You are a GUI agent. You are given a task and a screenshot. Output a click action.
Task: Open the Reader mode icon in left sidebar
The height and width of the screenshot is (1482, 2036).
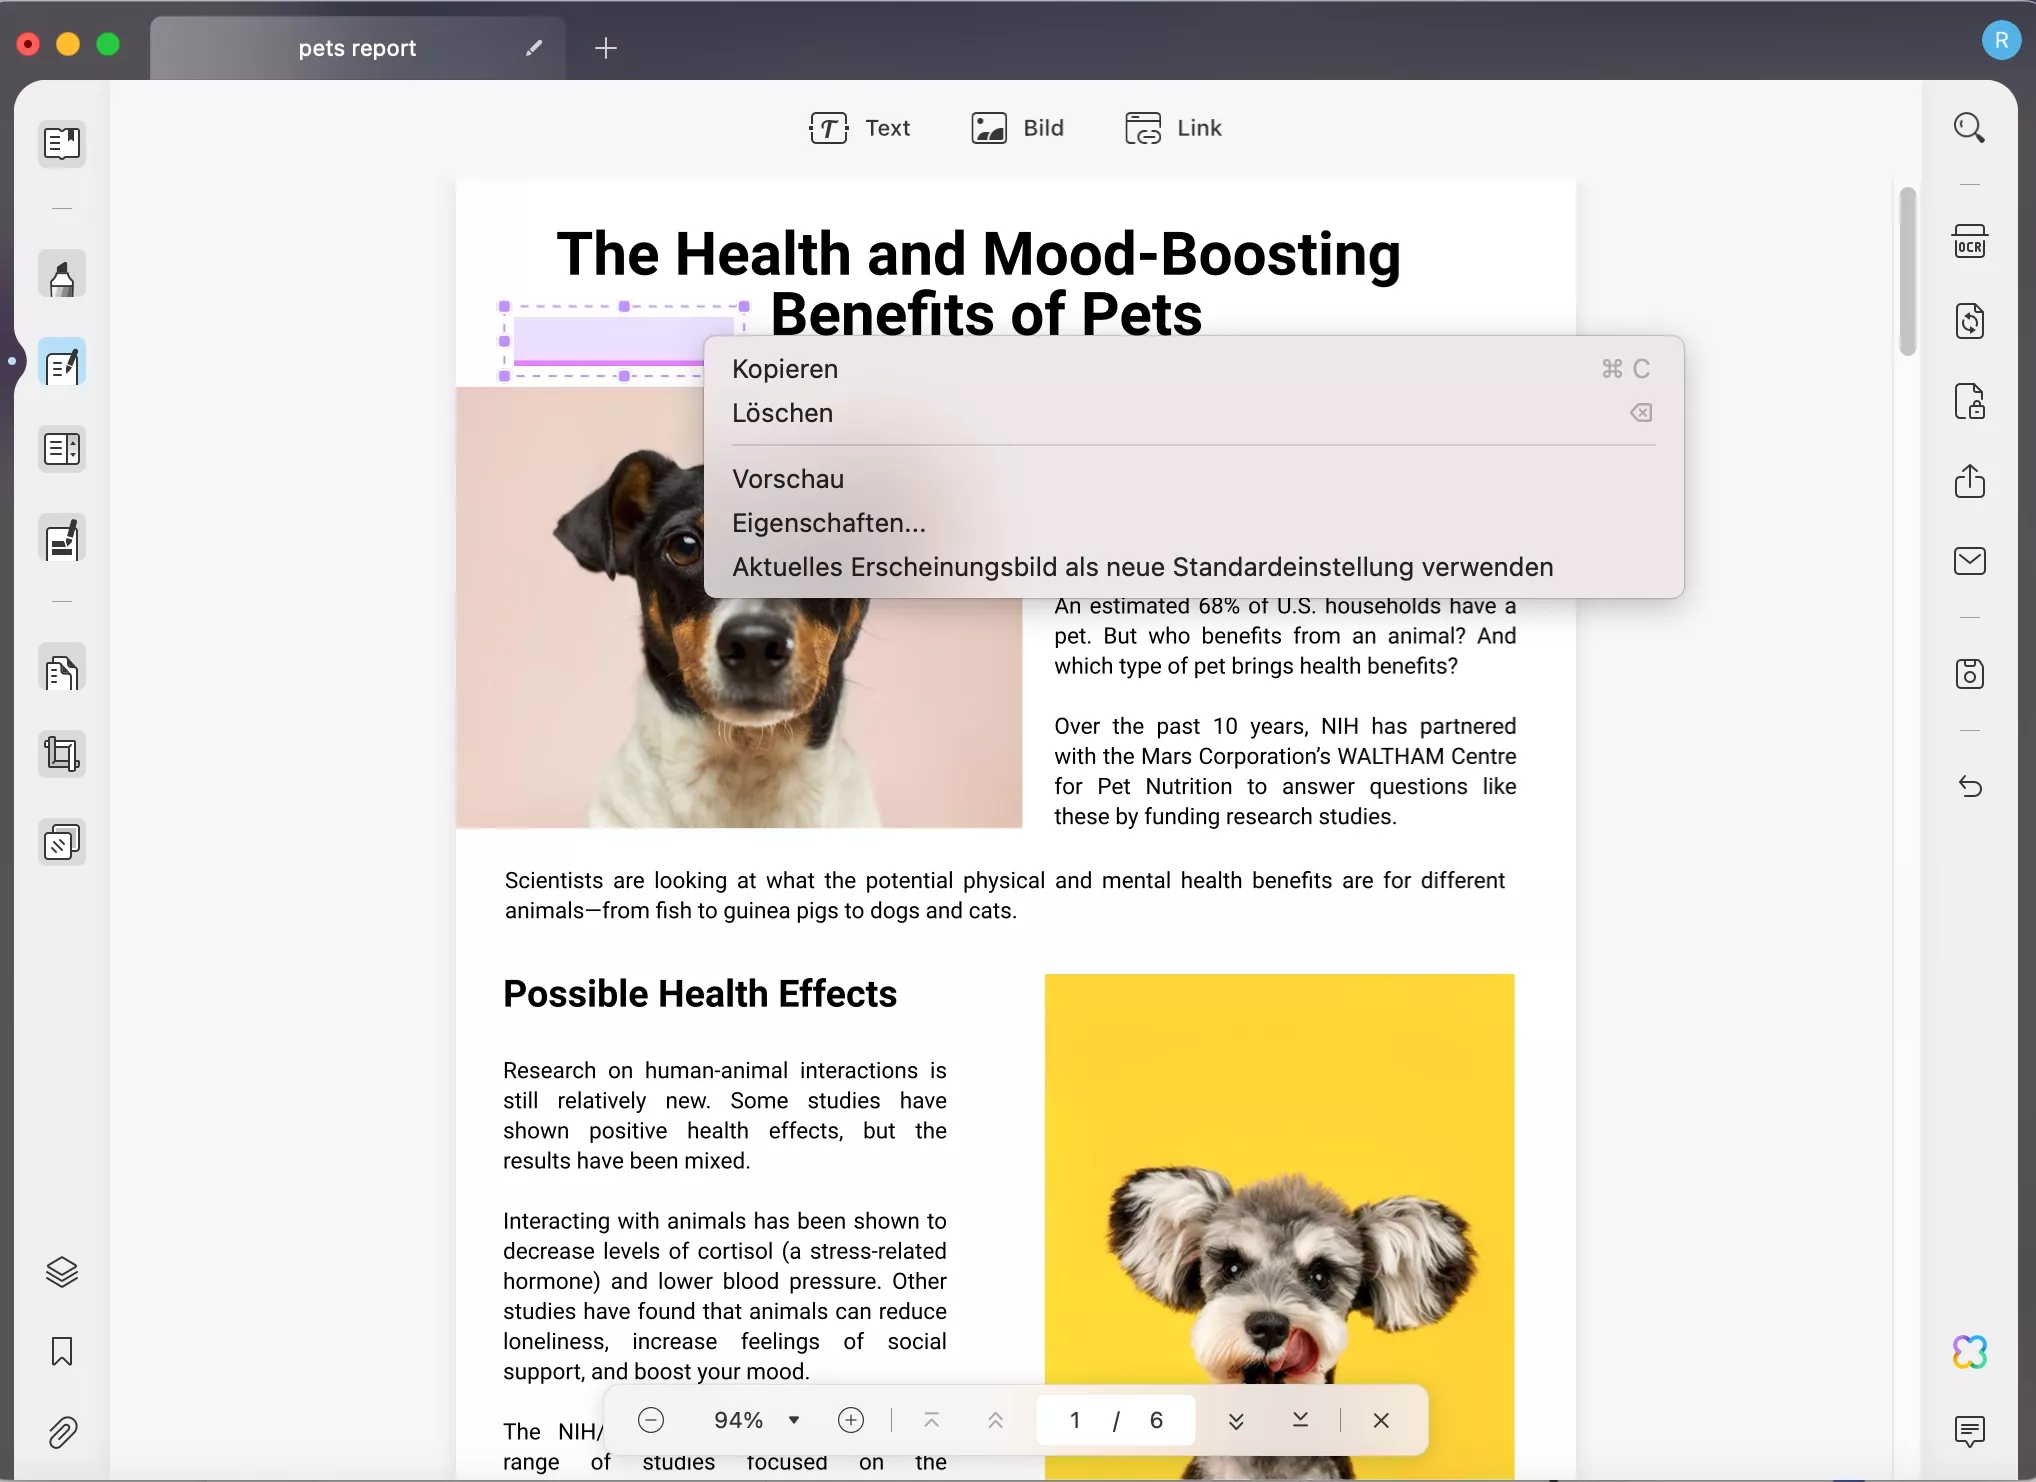pyautogui.click(x=62, y=144)
